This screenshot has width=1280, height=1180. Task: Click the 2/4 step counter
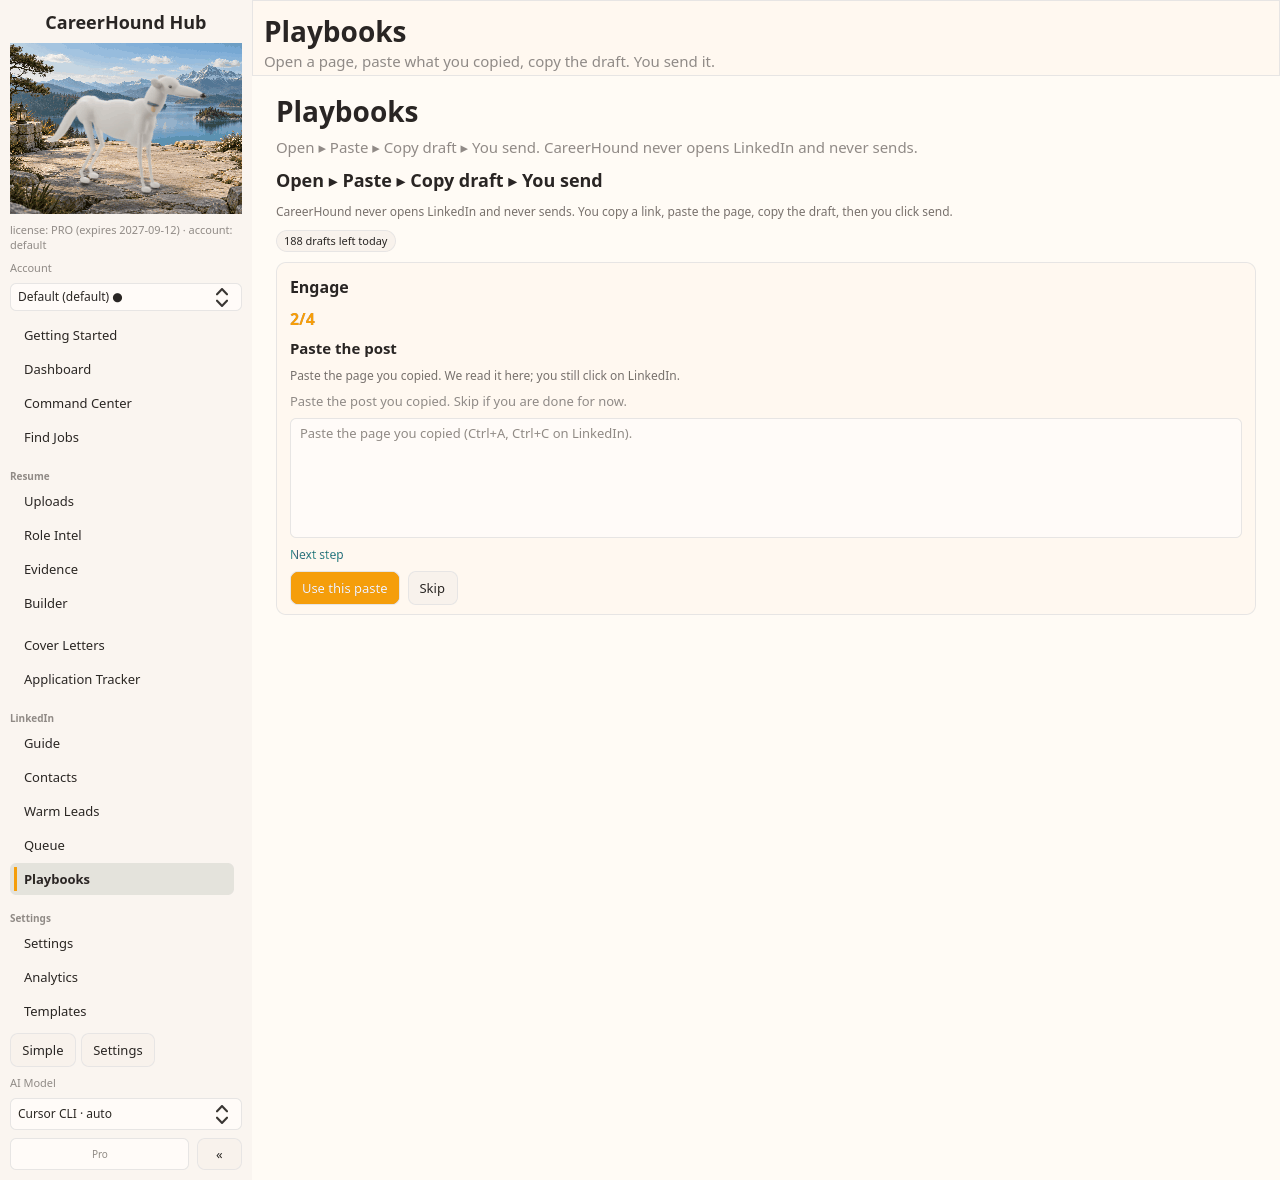point(303,319)
